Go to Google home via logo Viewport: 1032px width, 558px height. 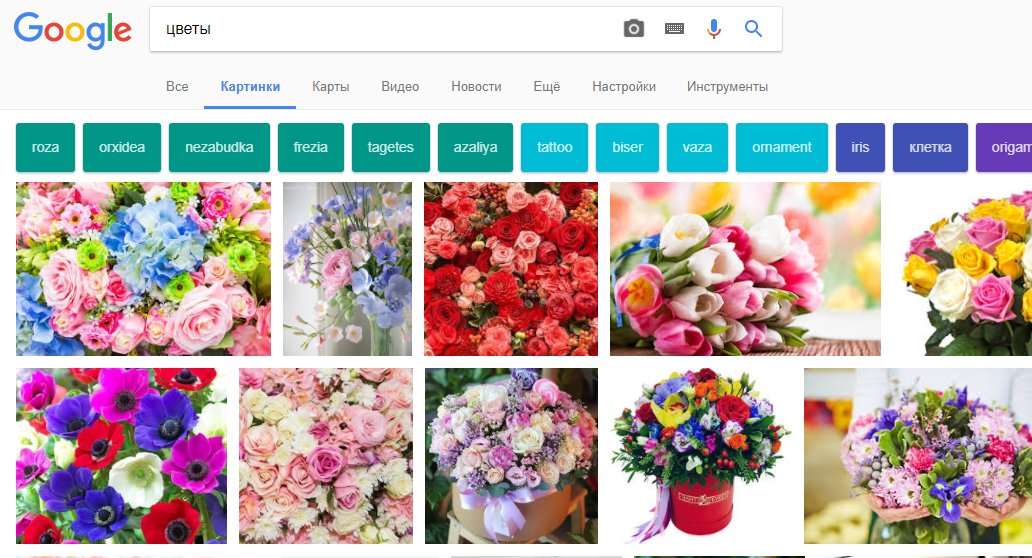coord(72,30)
